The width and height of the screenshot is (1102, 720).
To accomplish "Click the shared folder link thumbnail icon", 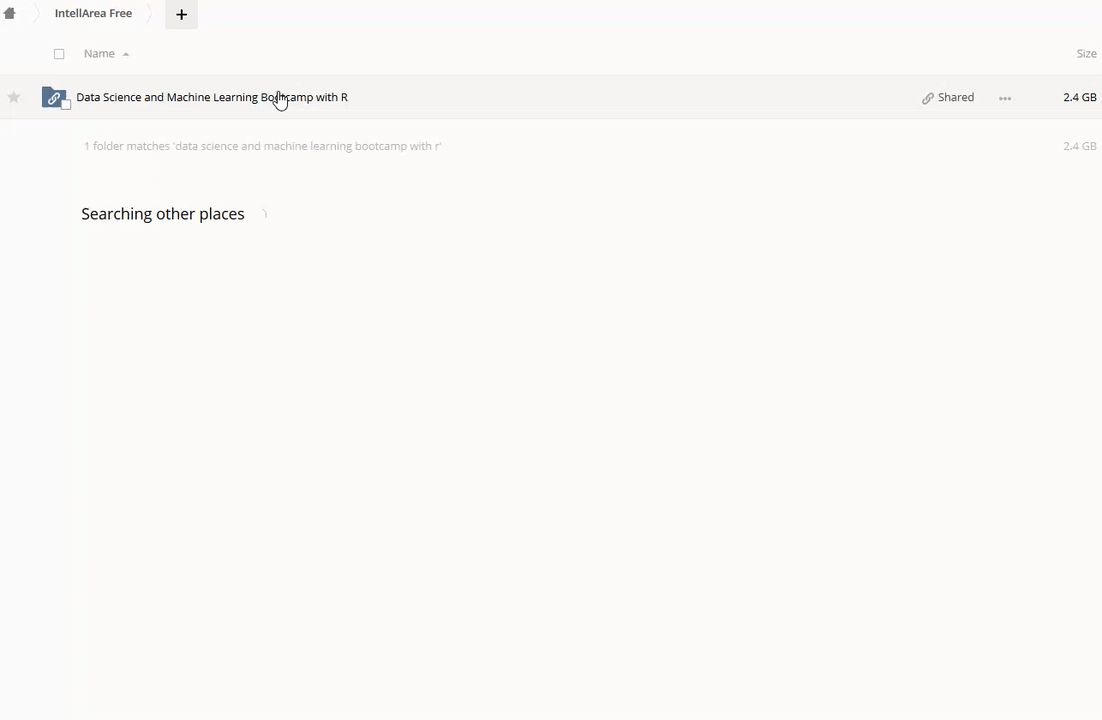I will point(53,97).
